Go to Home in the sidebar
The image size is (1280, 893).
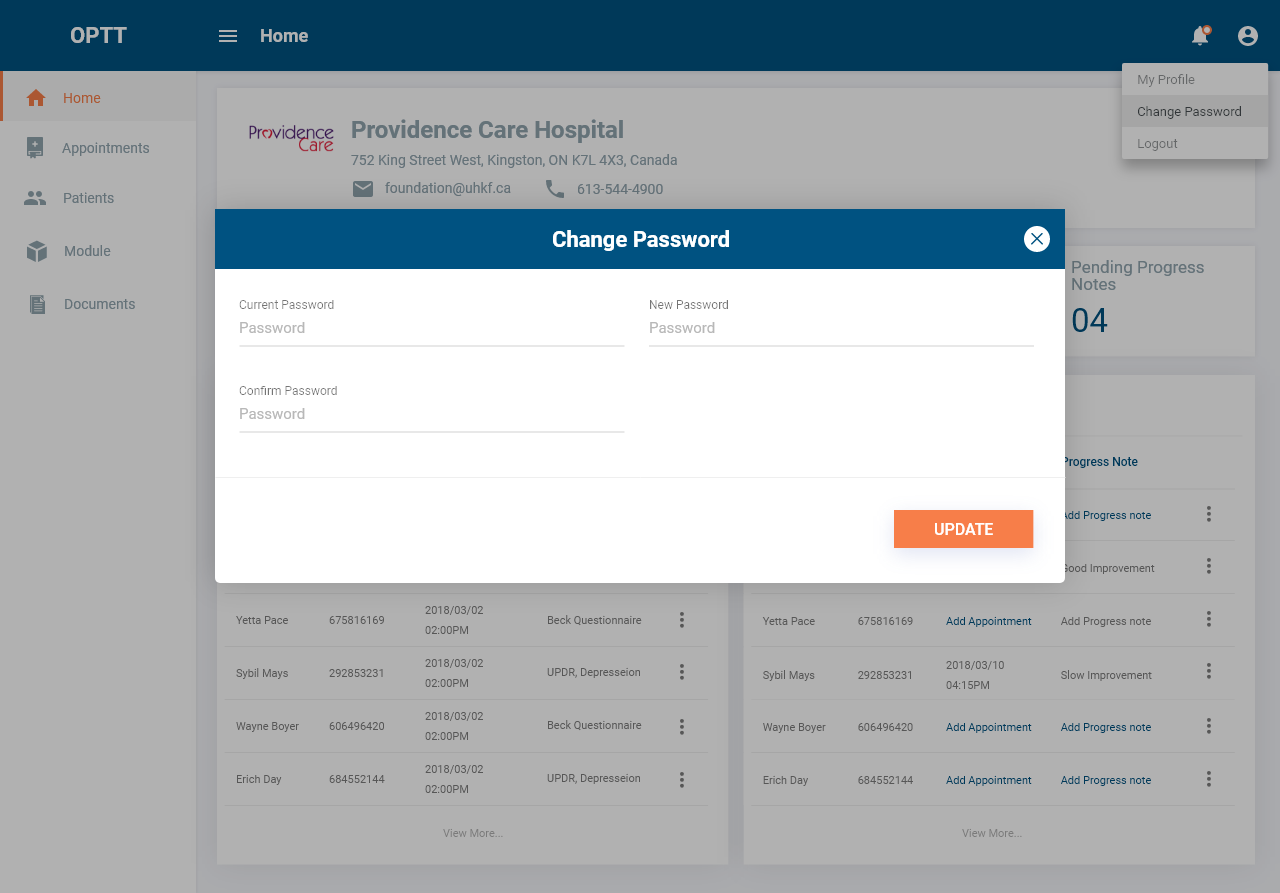coord(81,98)
